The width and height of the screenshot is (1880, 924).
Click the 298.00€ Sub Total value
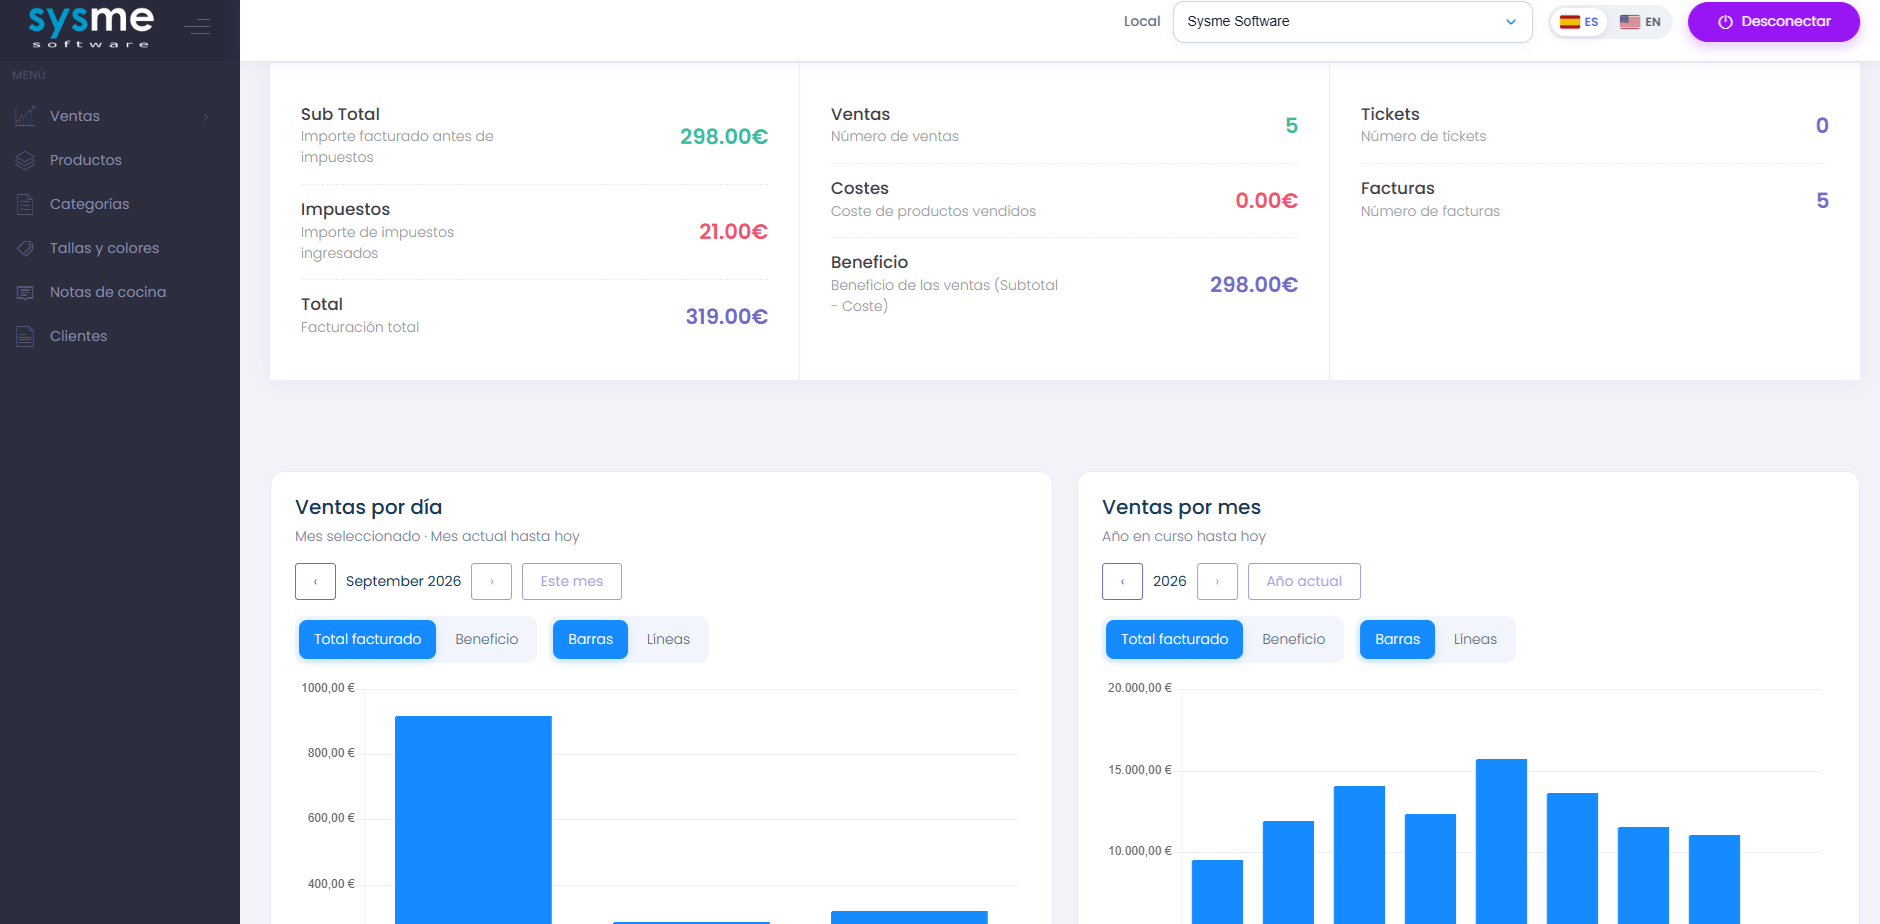724,137
